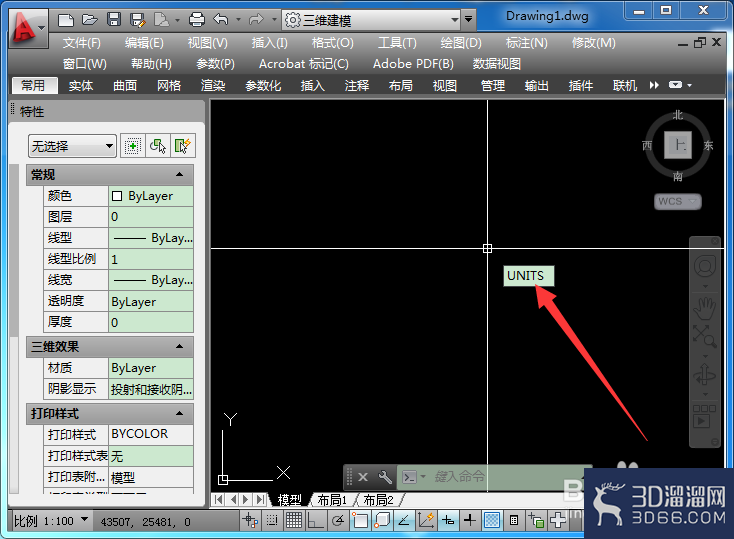The image size is (734, 539).
Task: Open the 无选择 selection dropdown
Action: click(x=72, y=146)
